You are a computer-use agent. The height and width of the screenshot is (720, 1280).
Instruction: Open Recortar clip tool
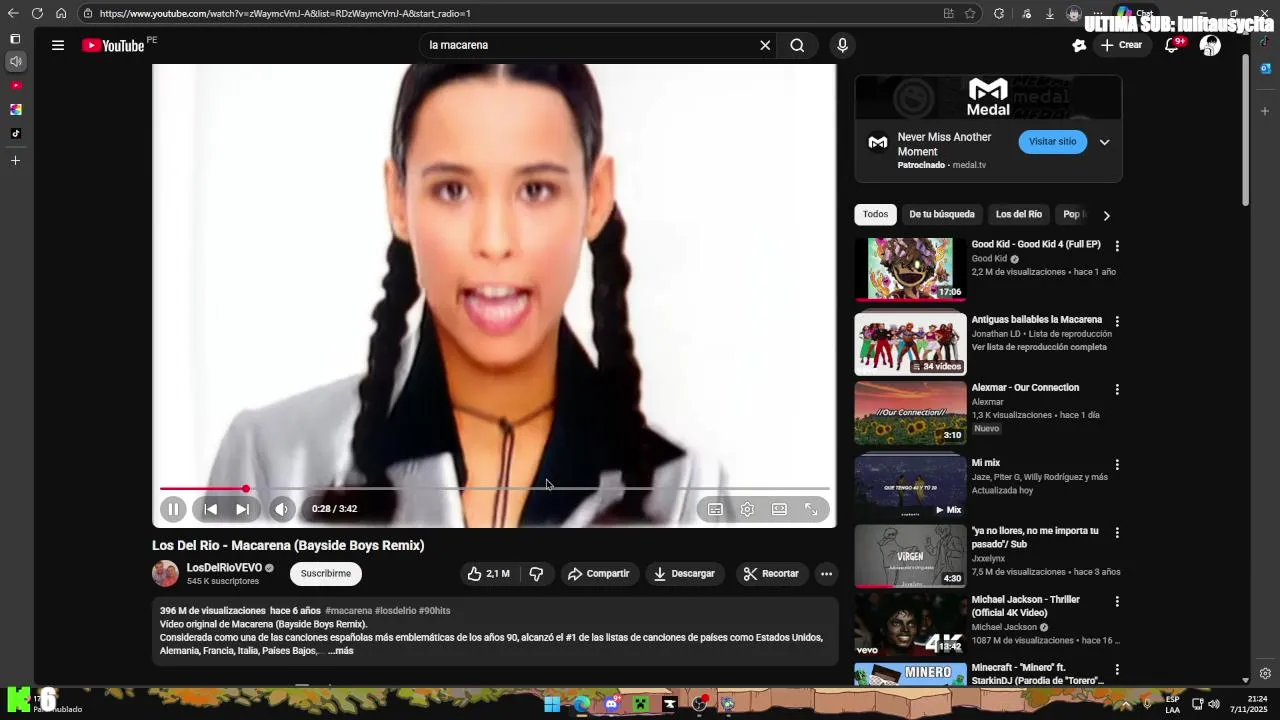[x=771, y=574]
